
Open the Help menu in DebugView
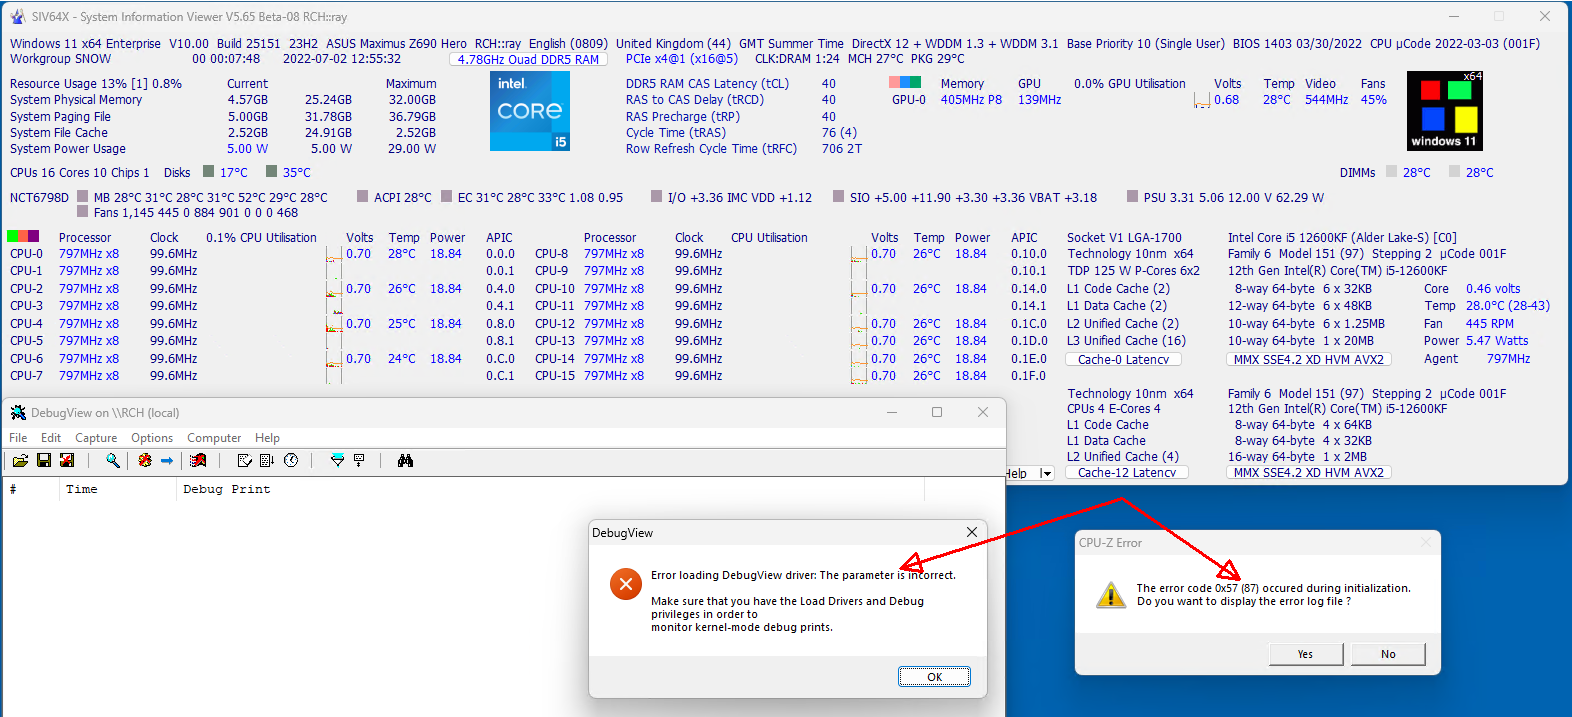267,438
